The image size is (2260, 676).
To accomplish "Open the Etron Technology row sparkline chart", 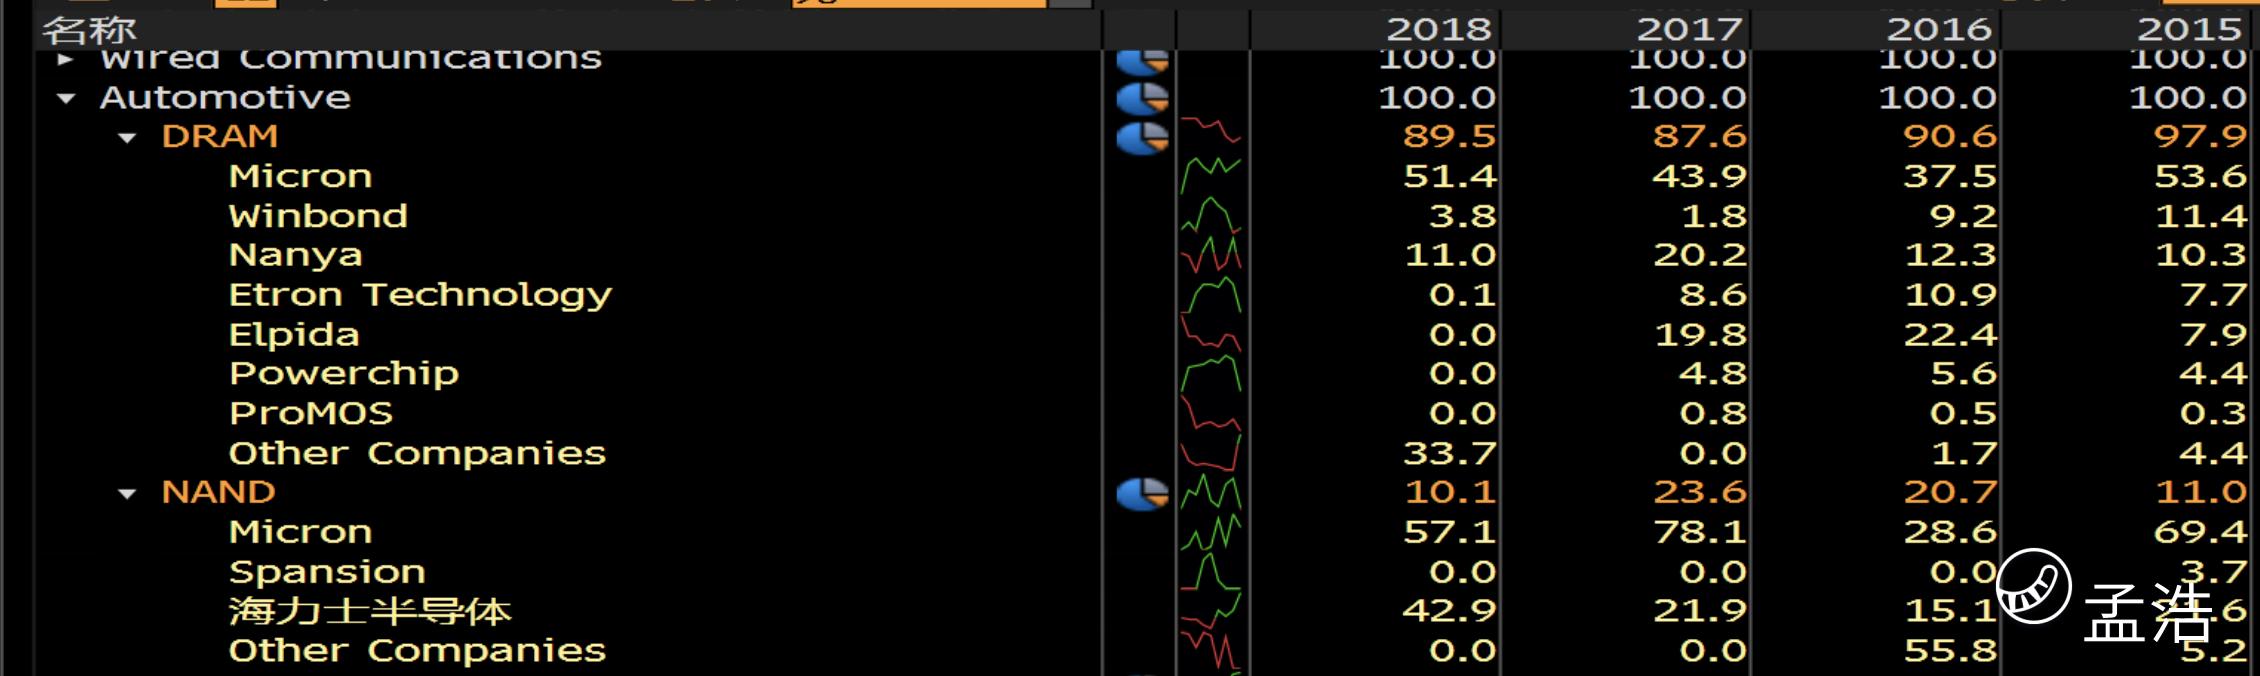I will [x=1211, y=294].
